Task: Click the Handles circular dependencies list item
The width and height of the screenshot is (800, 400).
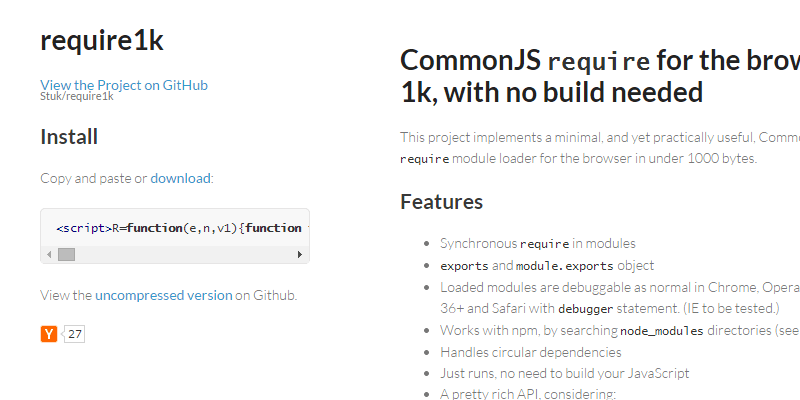Action: coord(530,352)
